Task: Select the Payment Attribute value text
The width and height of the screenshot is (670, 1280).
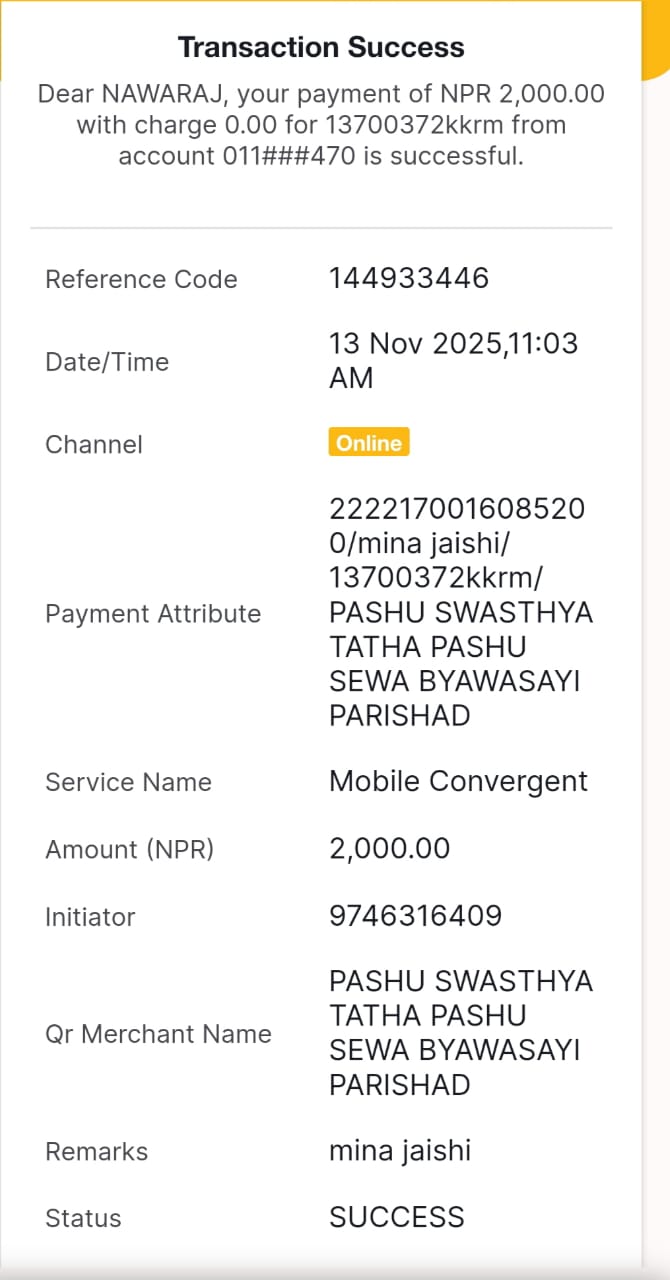Action: click(461, 612)
